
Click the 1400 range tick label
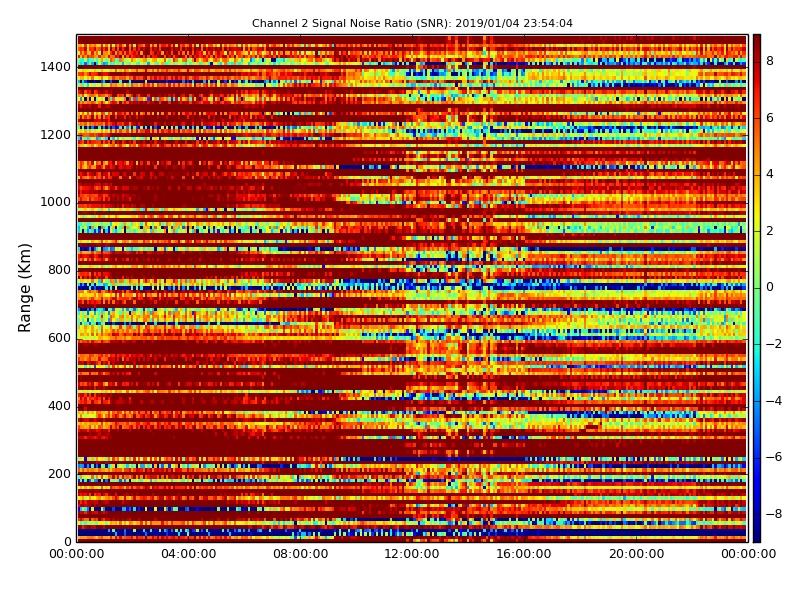tap(56, 67)
